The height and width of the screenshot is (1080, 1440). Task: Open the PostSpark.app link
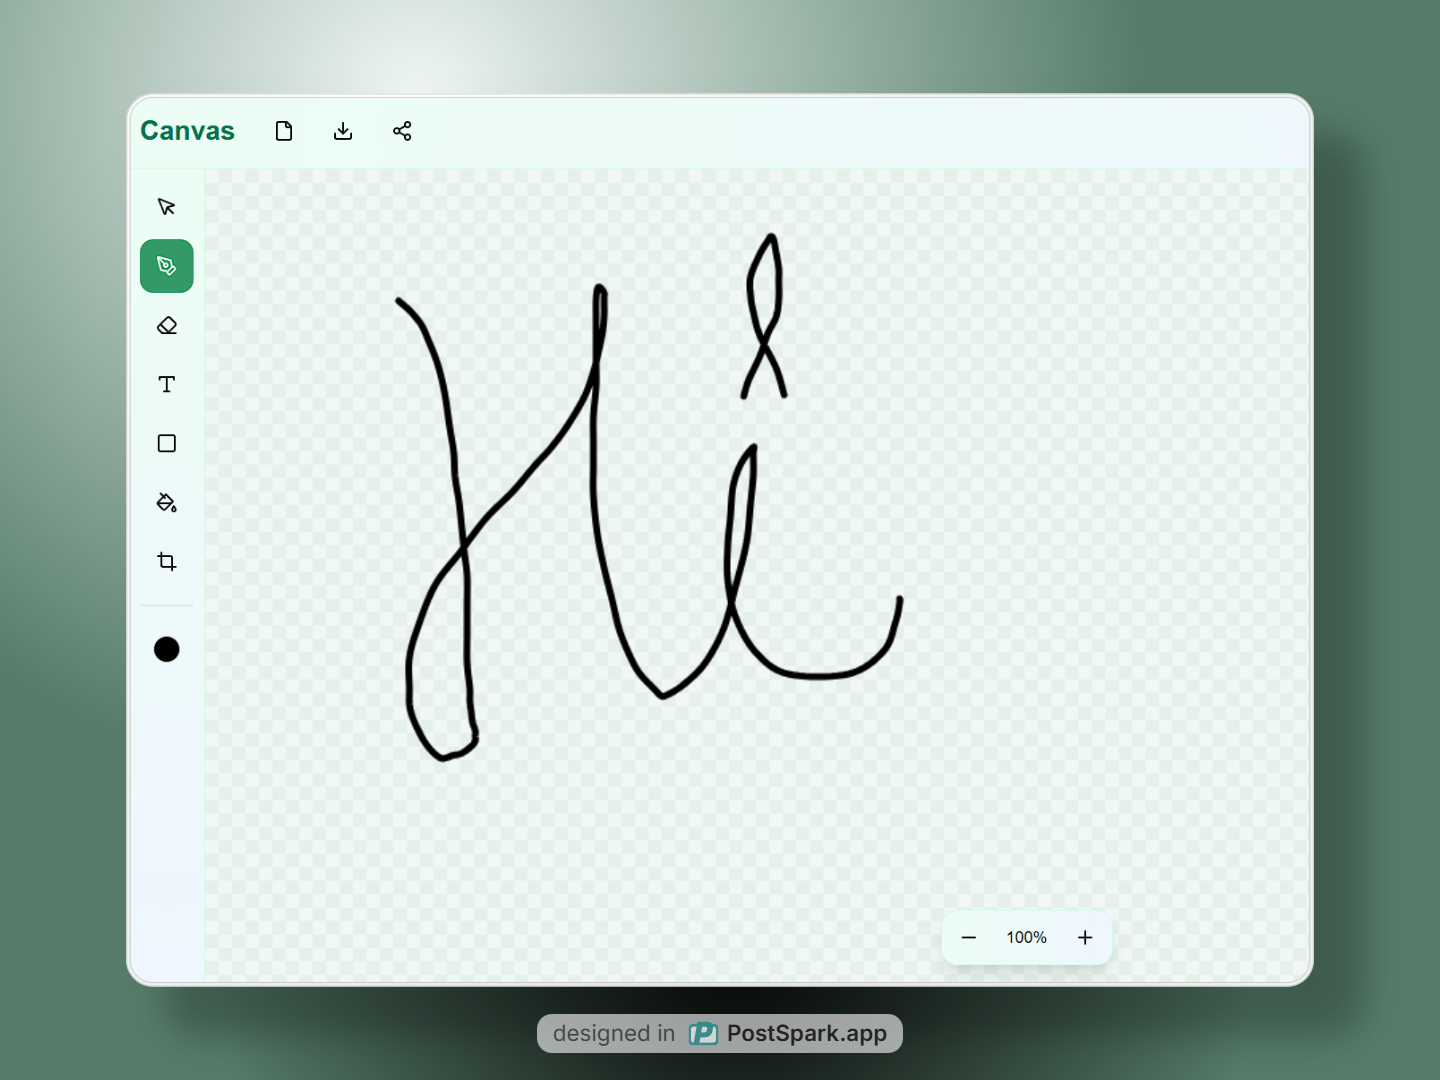click(806, 1033)
